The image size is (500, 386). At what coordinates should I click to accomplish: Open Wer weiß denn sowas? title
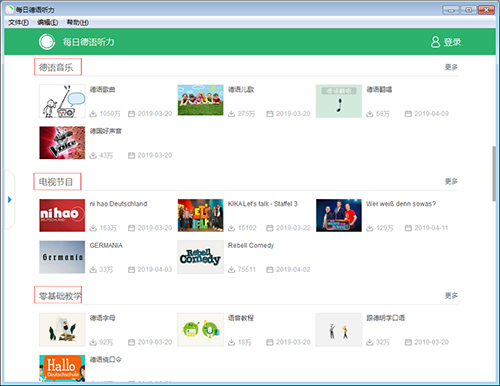401,204
